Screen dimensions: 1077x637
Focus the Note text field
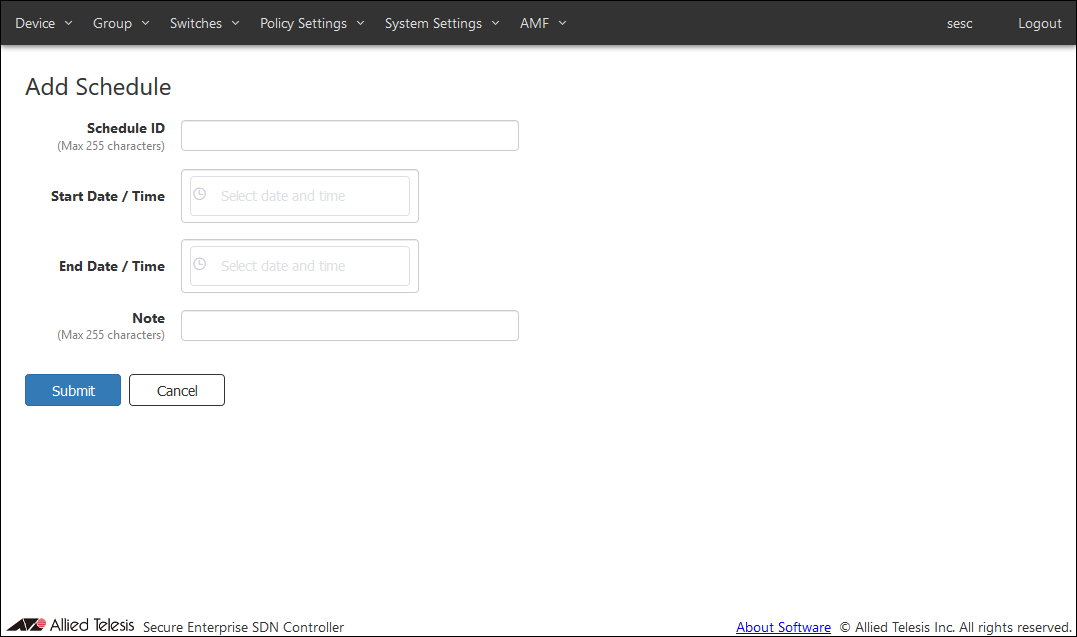click(x=350, y=326)
